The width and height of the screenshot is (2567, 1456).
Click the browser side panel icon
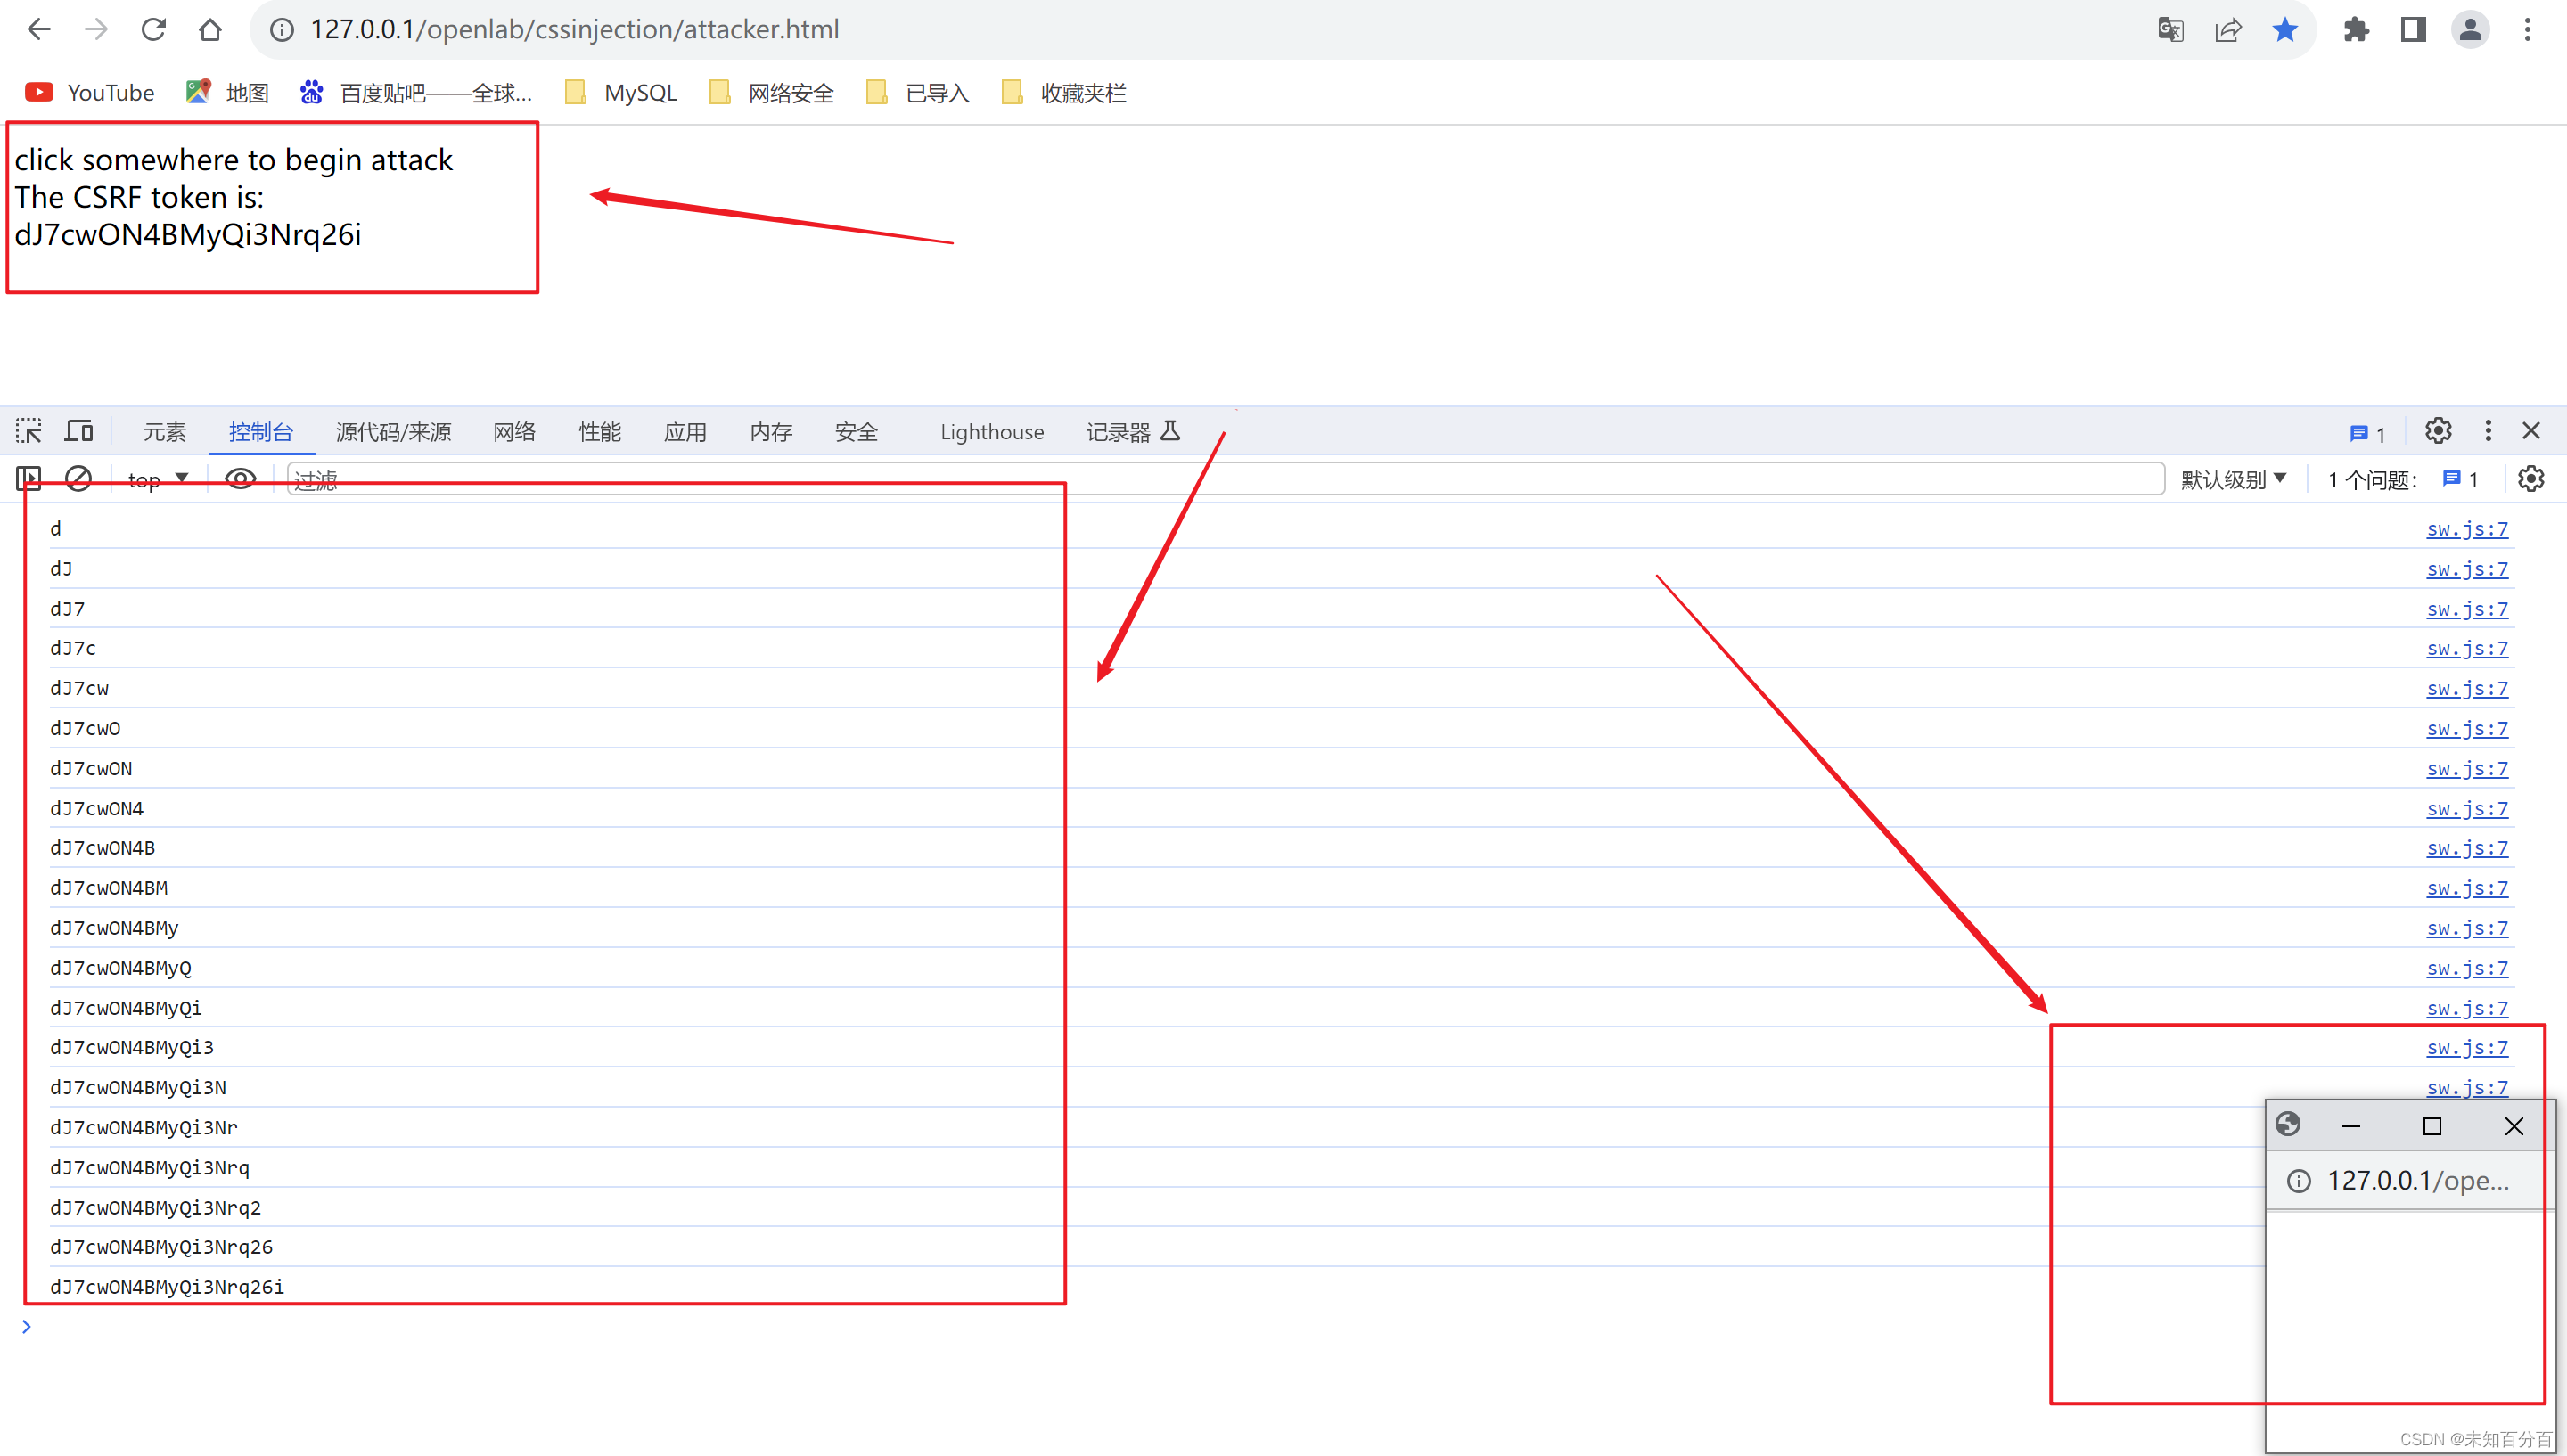click(2413, 30)
